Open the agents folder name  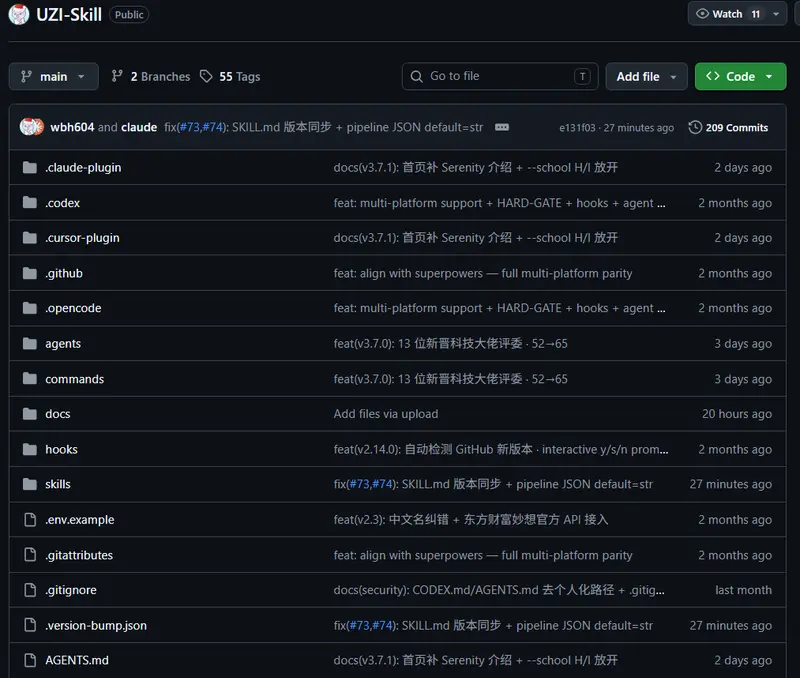coord(63,344)
